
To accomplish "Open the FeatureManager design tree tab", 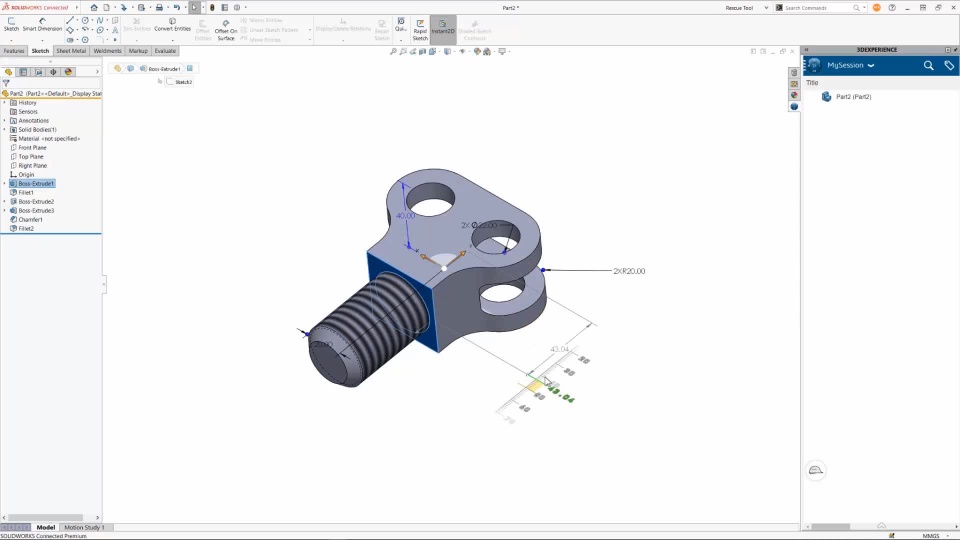I will [x=9, y=72].
